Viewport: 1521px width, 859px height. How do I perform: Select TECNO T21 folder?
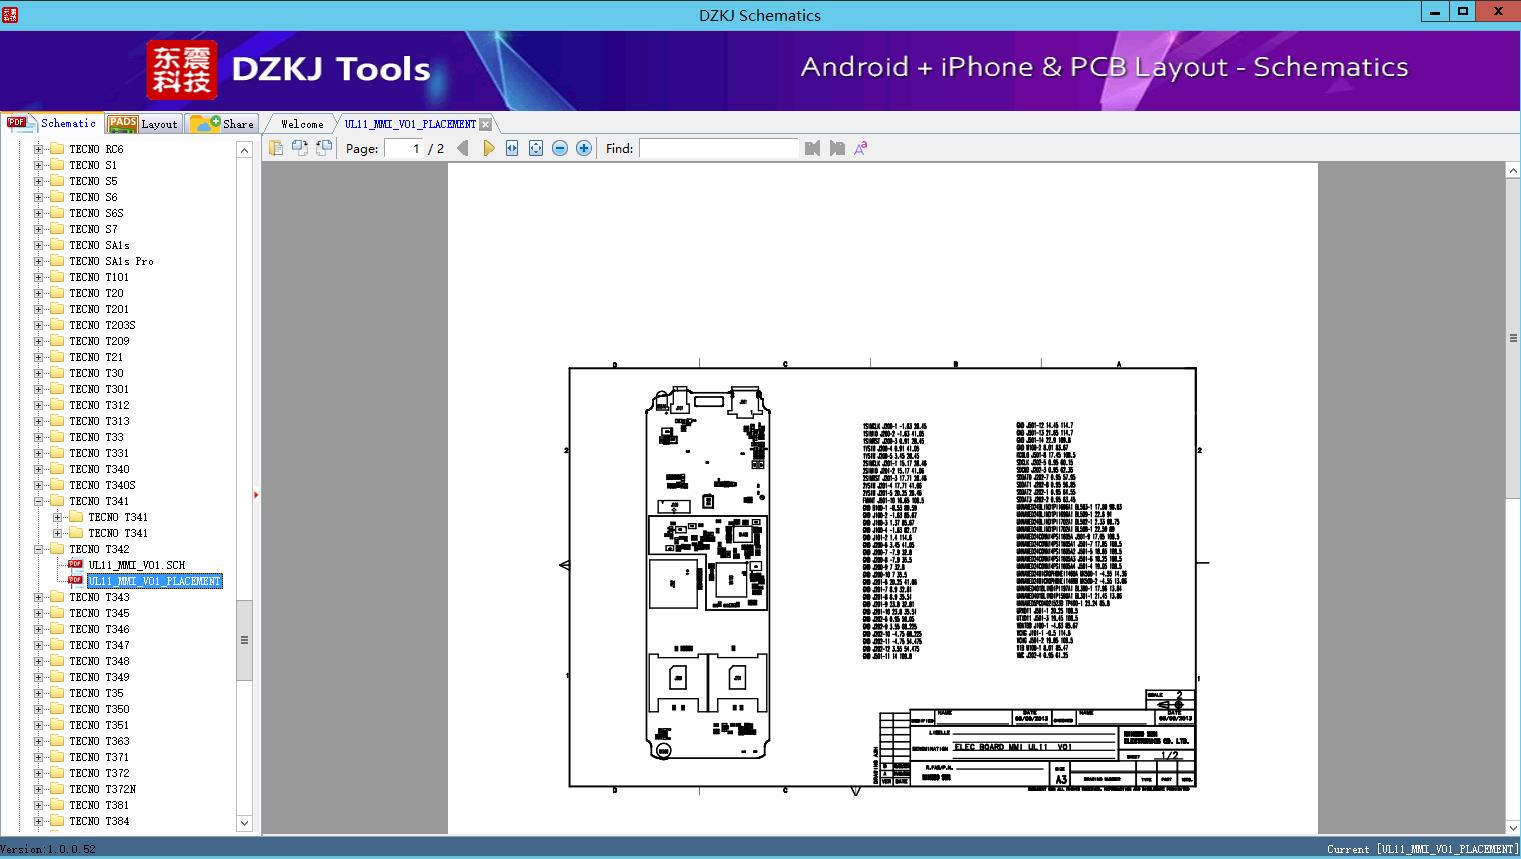[x=96, y=357]
